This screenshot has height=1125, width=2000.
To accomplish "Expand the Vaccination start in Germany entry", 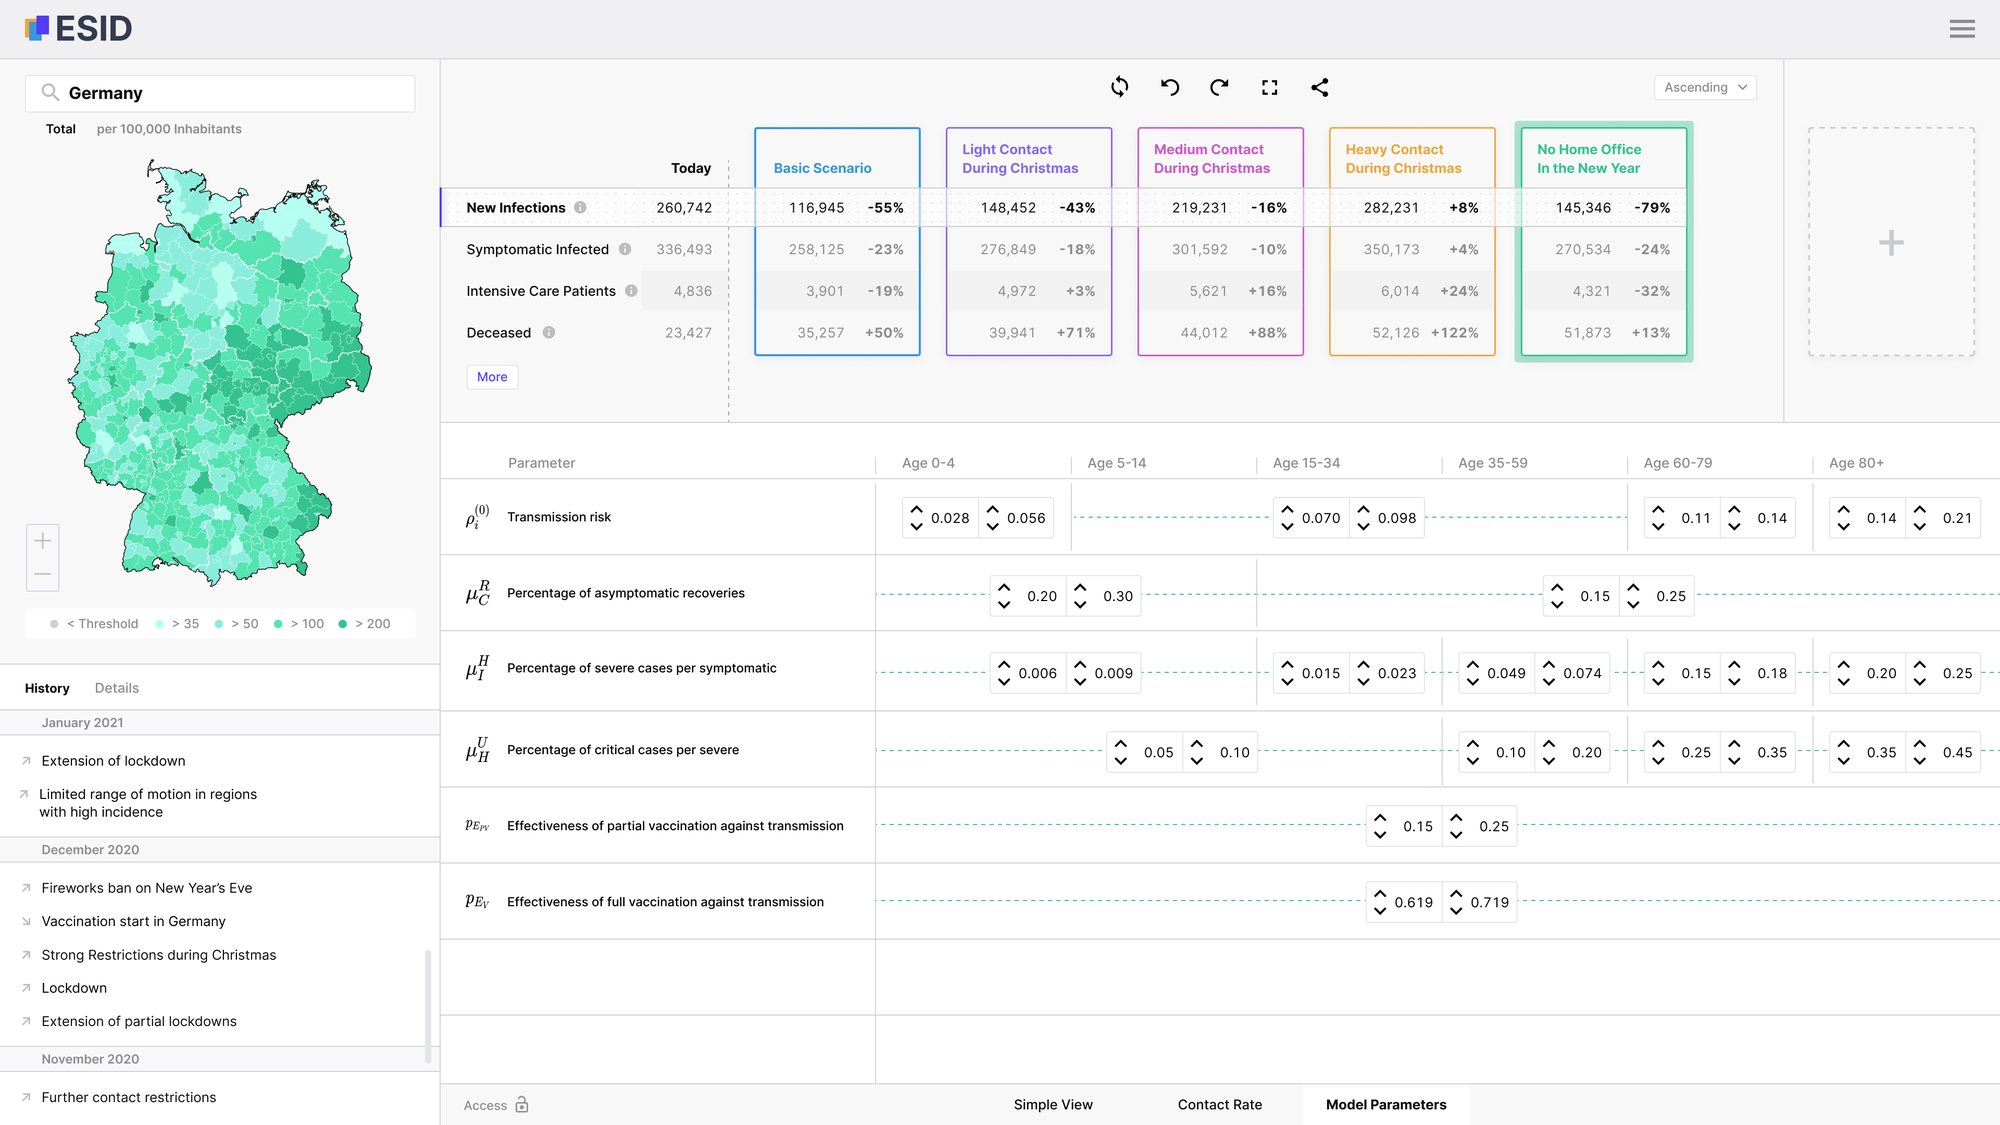I will click(133, 921).
